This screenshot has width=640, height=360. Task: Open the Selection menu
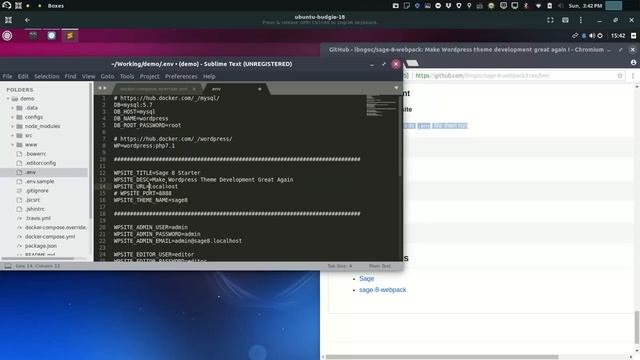pyautogui.click(x=47, y=76)
